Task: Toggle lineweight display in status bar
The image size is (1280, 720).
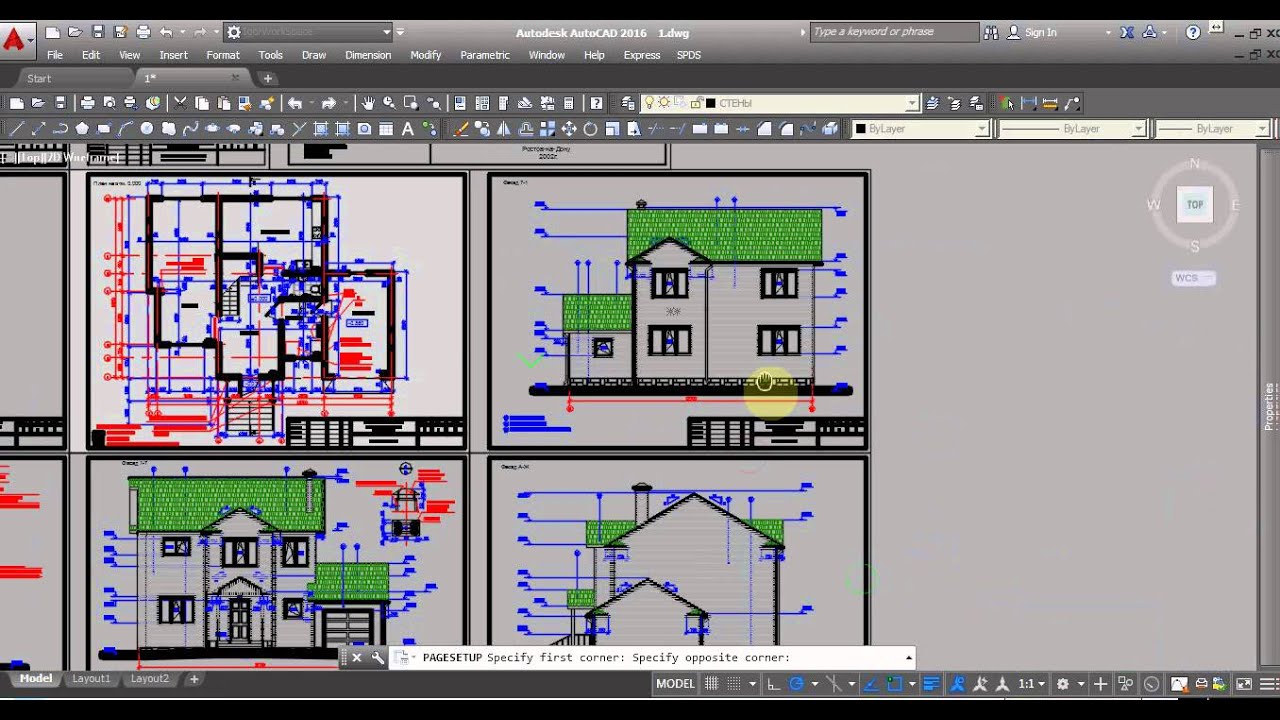Action: tap(931, 684)
